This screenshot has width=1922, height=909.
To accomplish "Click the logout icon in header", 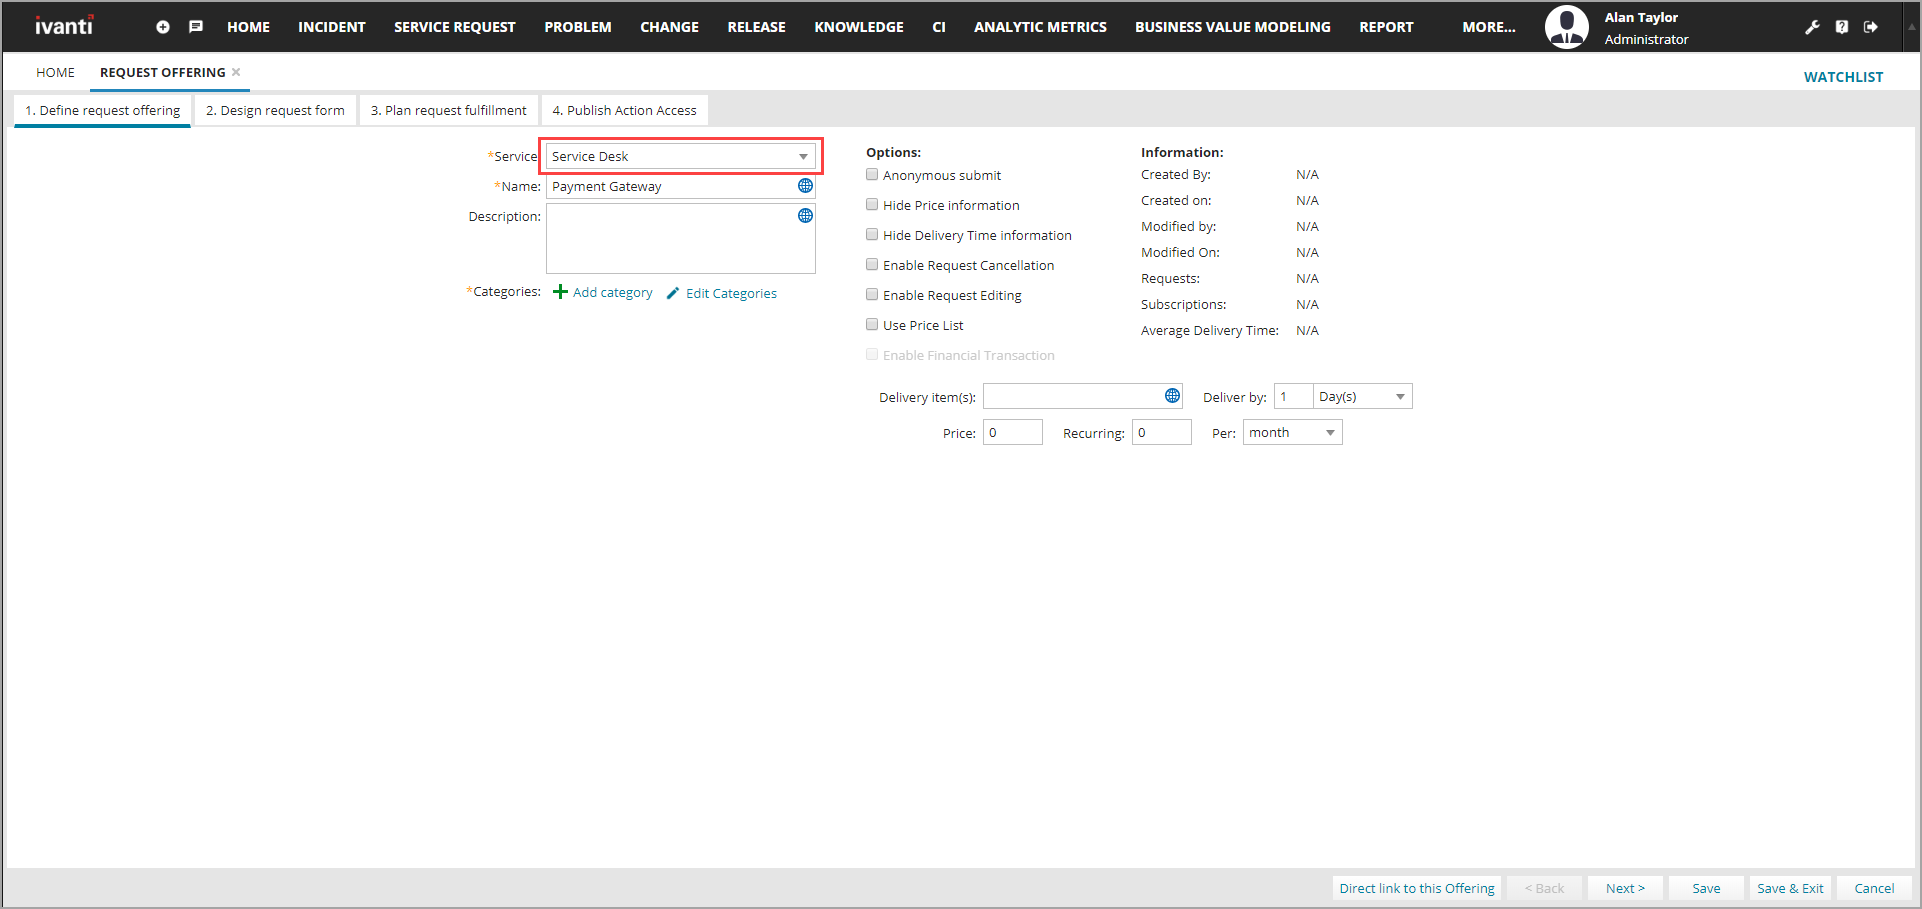I will [1871, 27].
